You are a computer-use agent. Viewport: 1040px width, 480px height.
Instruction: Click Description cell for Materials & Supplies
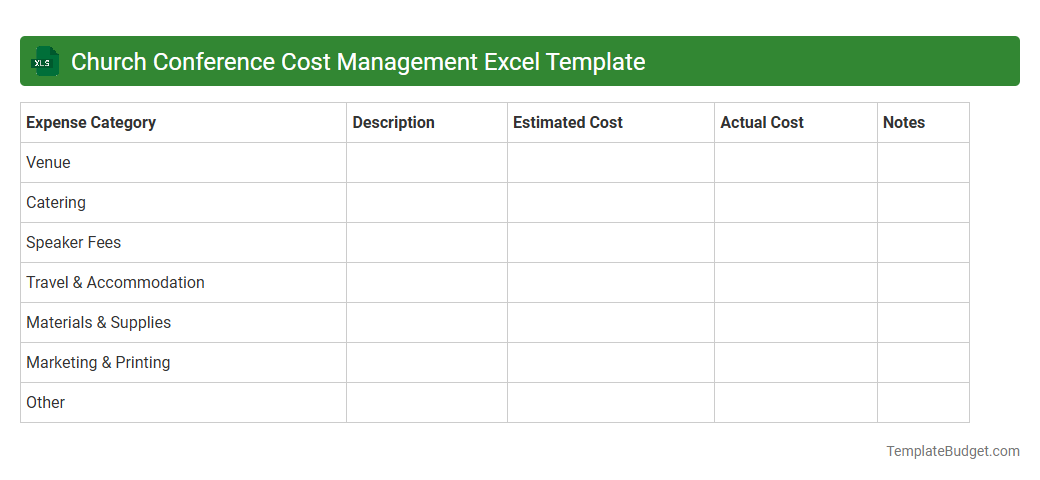(x=427, y=323)
